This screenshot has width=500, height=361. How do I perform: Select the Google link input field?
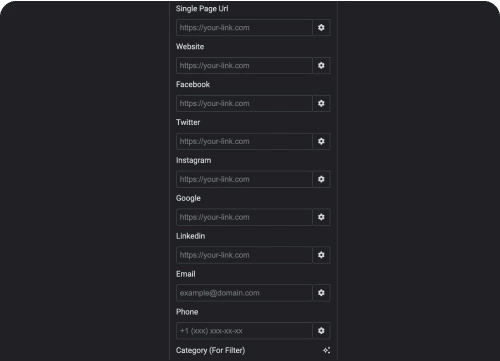tap(244, 217)
